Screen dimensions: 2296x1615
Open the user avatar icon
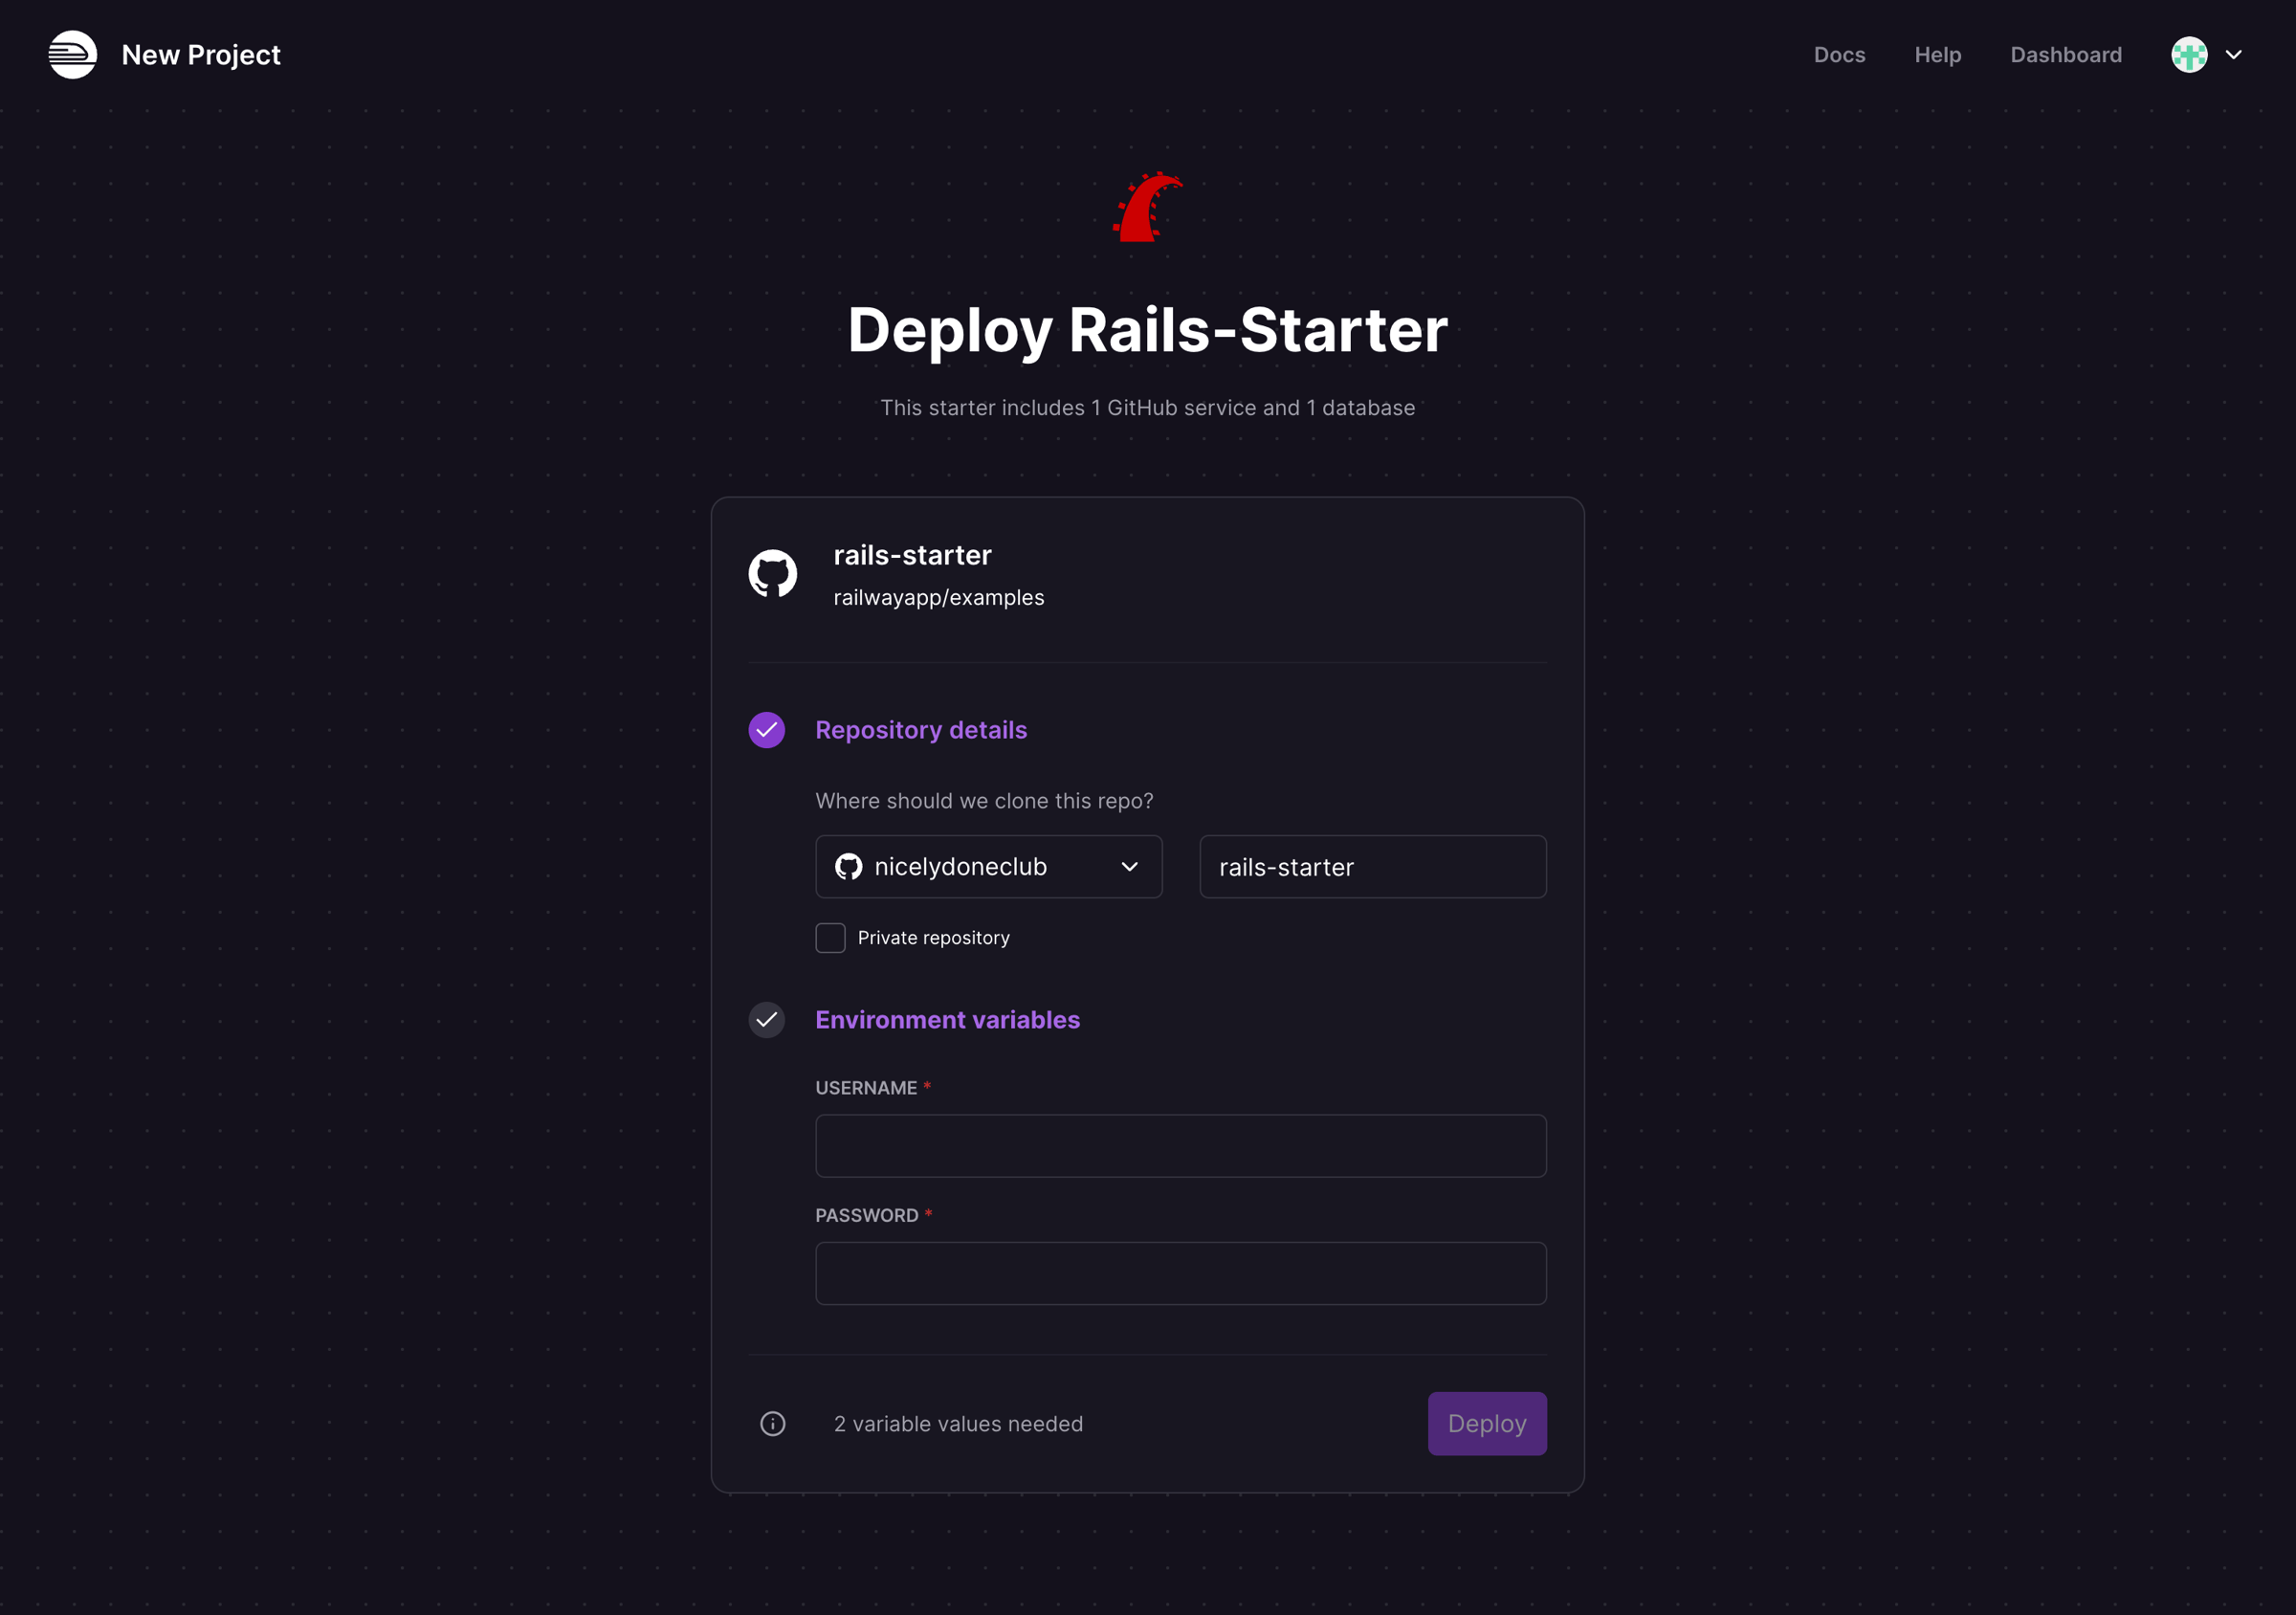coord(2189,55)
